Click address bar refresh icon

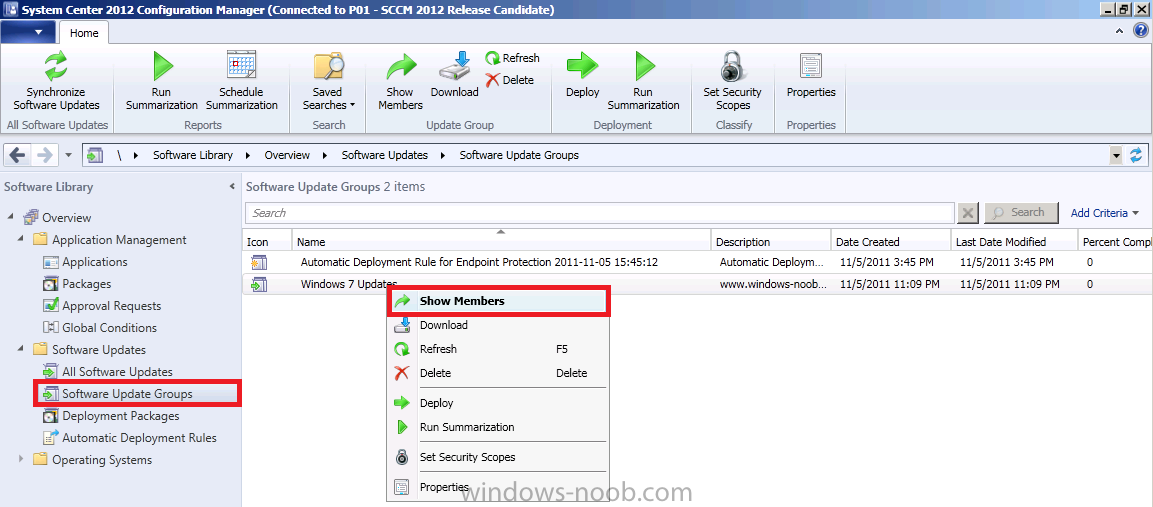1137,155
